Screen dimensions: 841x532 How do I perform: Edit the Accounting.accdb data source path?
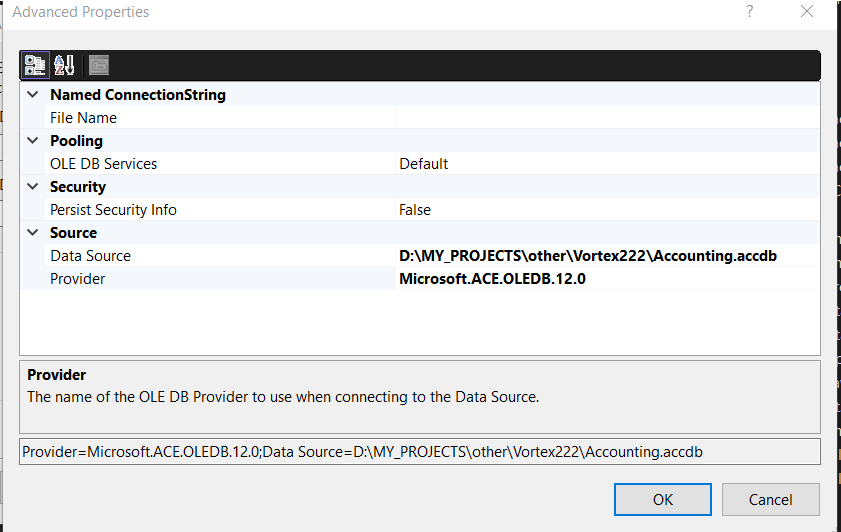click(x=588, y=256)
